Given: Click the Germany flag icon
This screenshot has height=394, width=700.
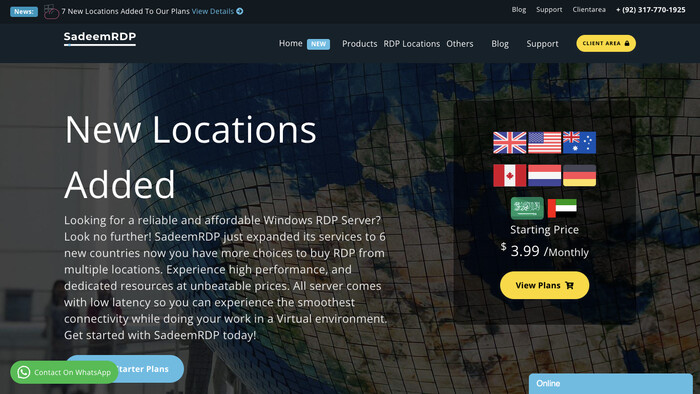Looking at the screenshot, I should [579, 176].
